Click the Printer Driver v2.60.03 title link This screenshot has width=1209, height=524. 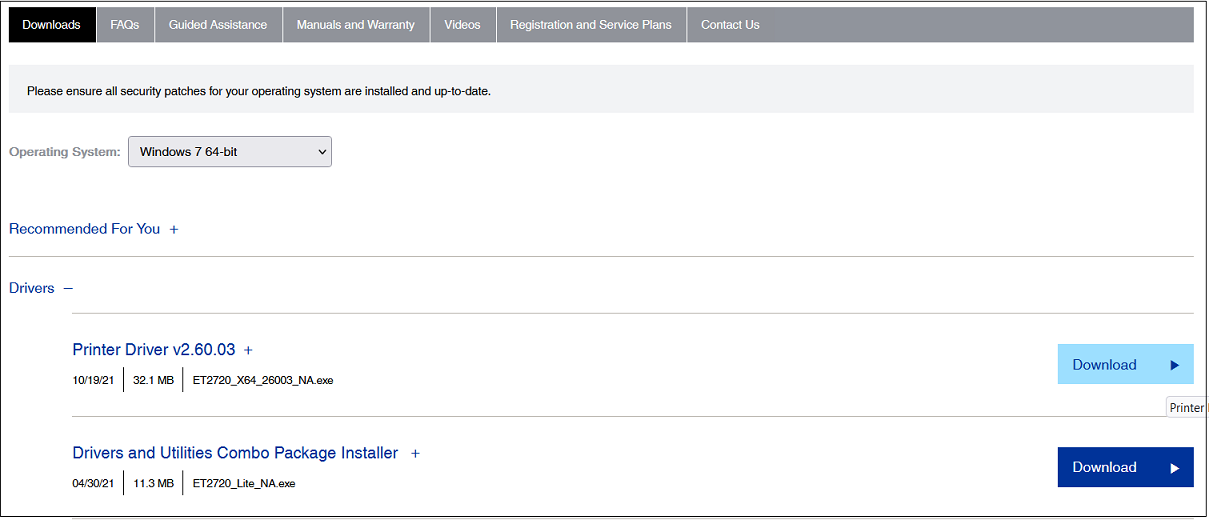click(x=154, y=350)
